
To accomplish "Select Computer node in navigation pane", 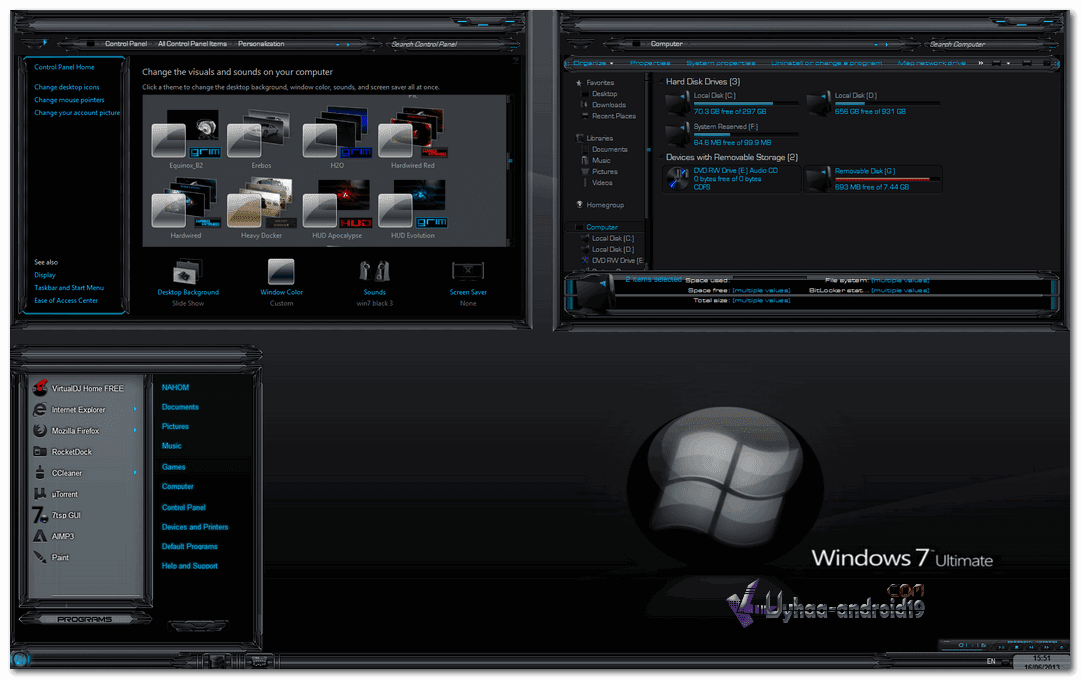I will tap(602, 227).
